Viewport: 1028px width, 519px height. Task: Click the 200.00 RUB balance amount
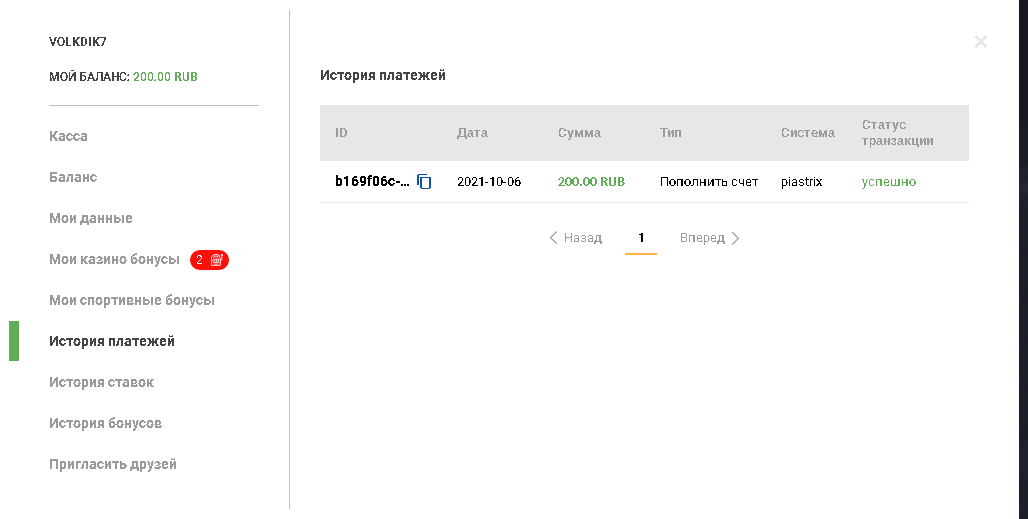165,76
